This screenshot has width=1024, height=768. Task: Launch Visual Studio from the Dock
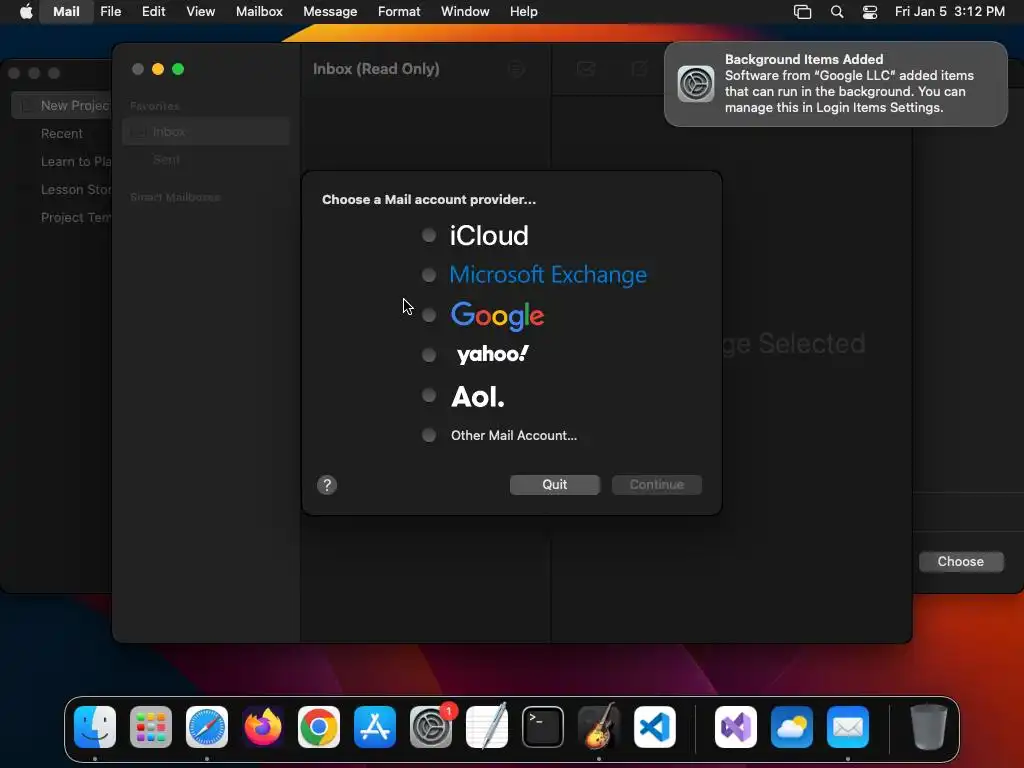pyautogui.click(x=736, y=727)
